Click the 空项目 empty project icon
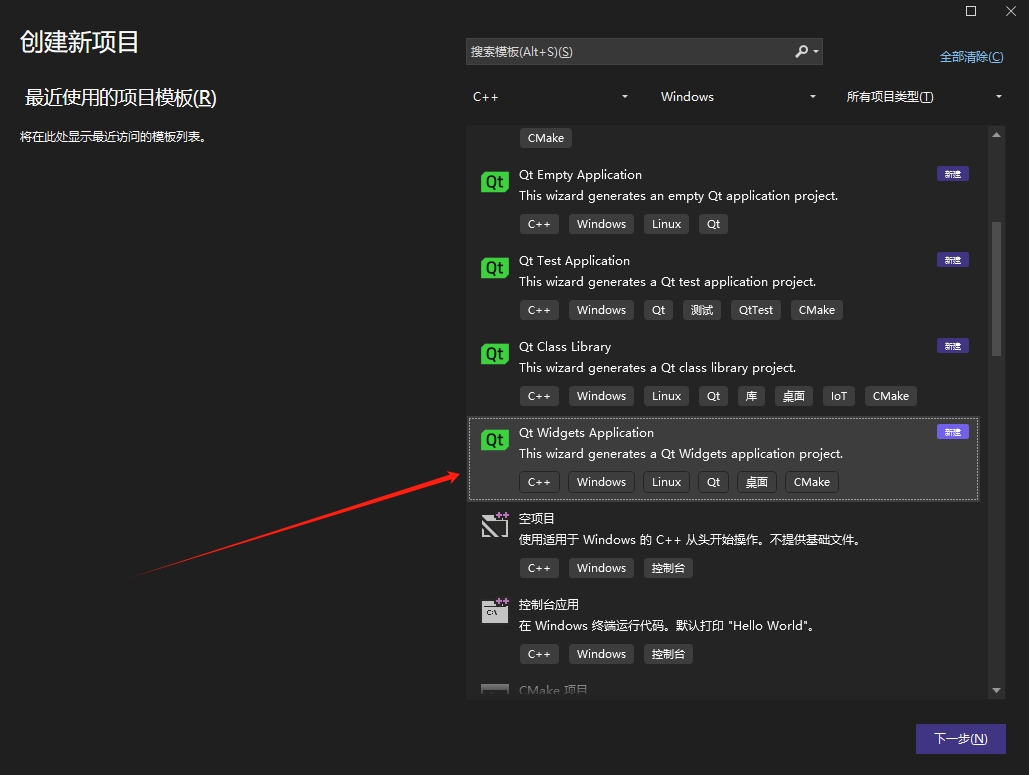Viewport: 1029px width, 775px height. click(x=495, y=525)
